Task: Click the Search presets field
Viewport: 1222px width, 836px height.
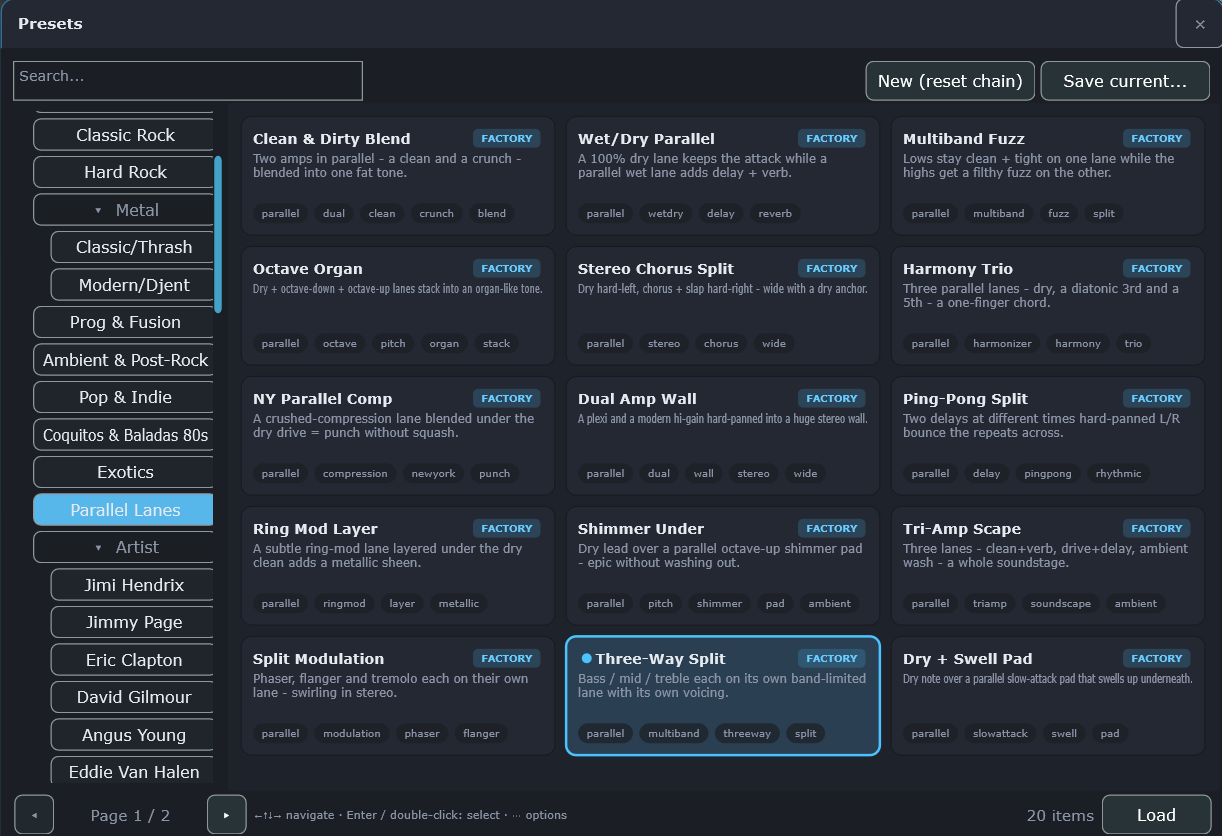Action: coord(188,81)
